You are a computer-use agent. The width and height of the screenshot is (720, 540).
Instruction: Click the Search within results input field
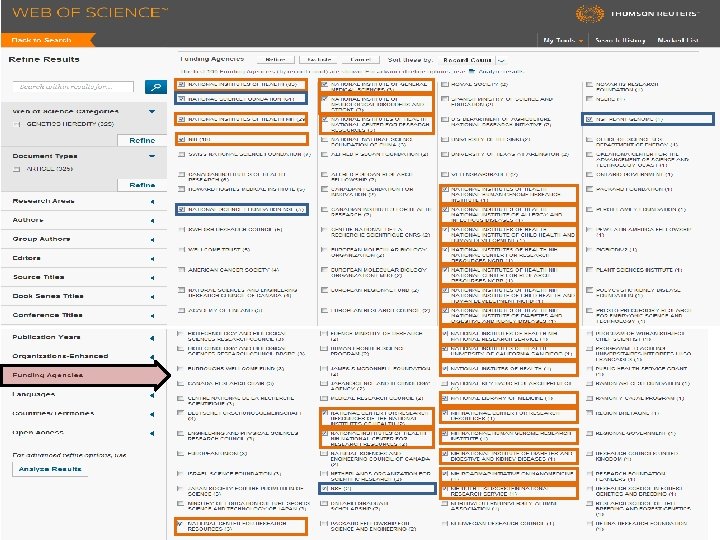(73, 87)
